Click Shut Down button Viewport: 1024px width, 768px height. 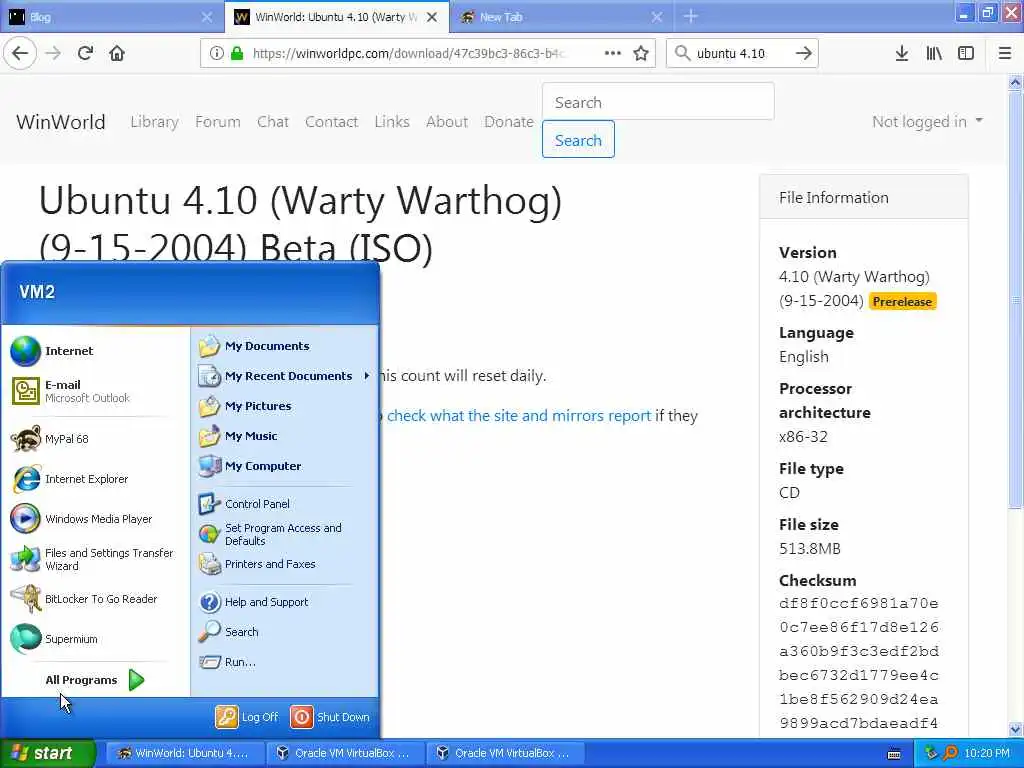[330, 717]
